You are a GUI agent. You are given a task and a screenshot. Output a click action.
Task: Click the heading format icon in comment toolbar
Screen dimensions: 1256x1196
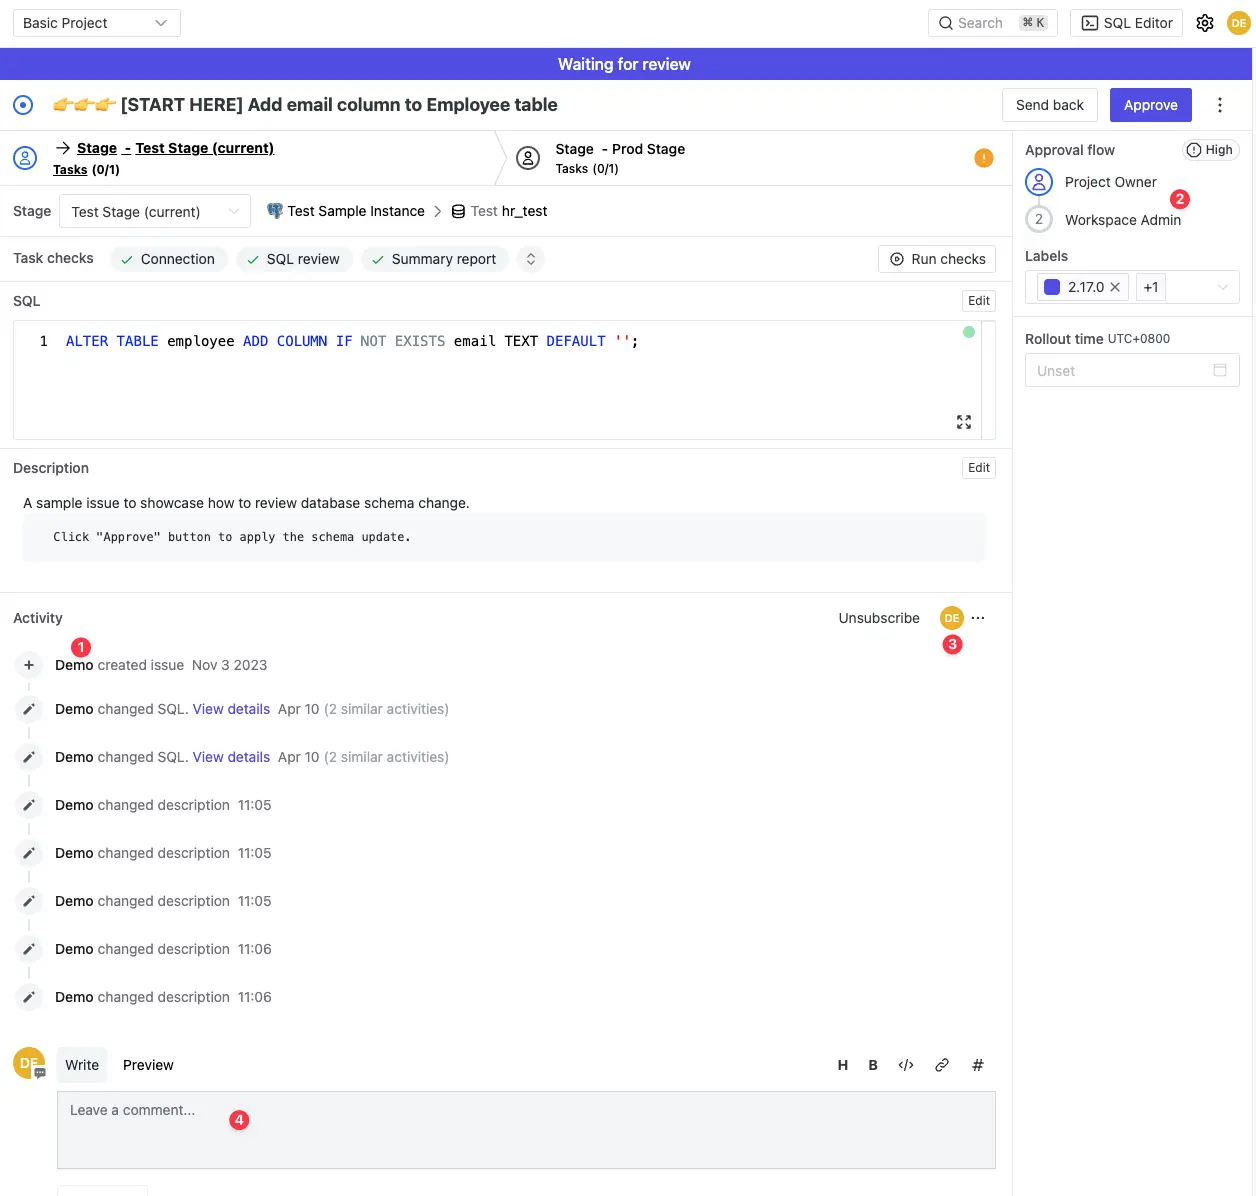pyautogui.click(x=842, y=1065)
